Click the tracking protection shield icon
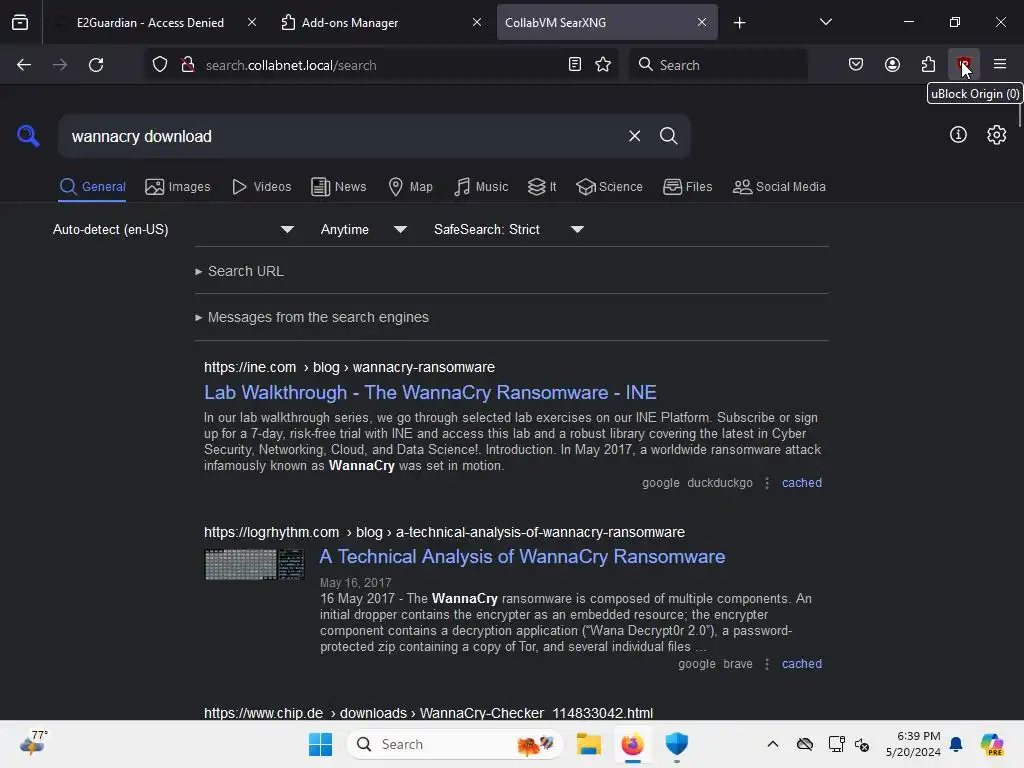1024x768 pixels. pyautogui.click(x=160, y=65)
